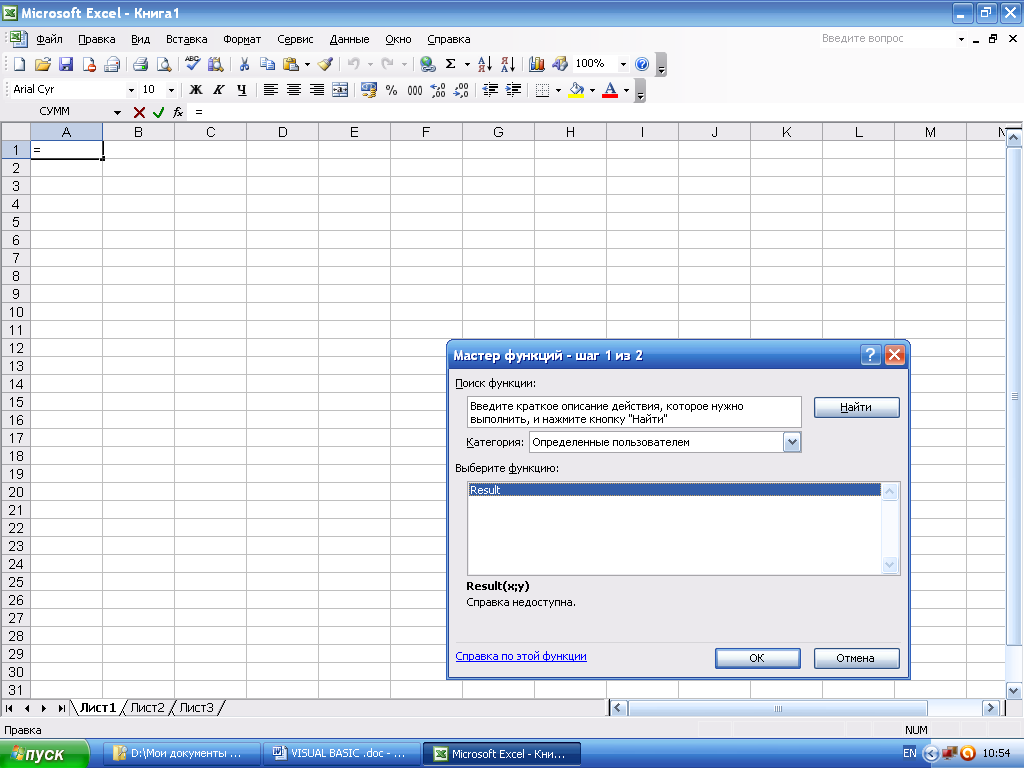1024x768 pixels.
Task: Click the Excel Help question mark icon
Action: (642, 64)
